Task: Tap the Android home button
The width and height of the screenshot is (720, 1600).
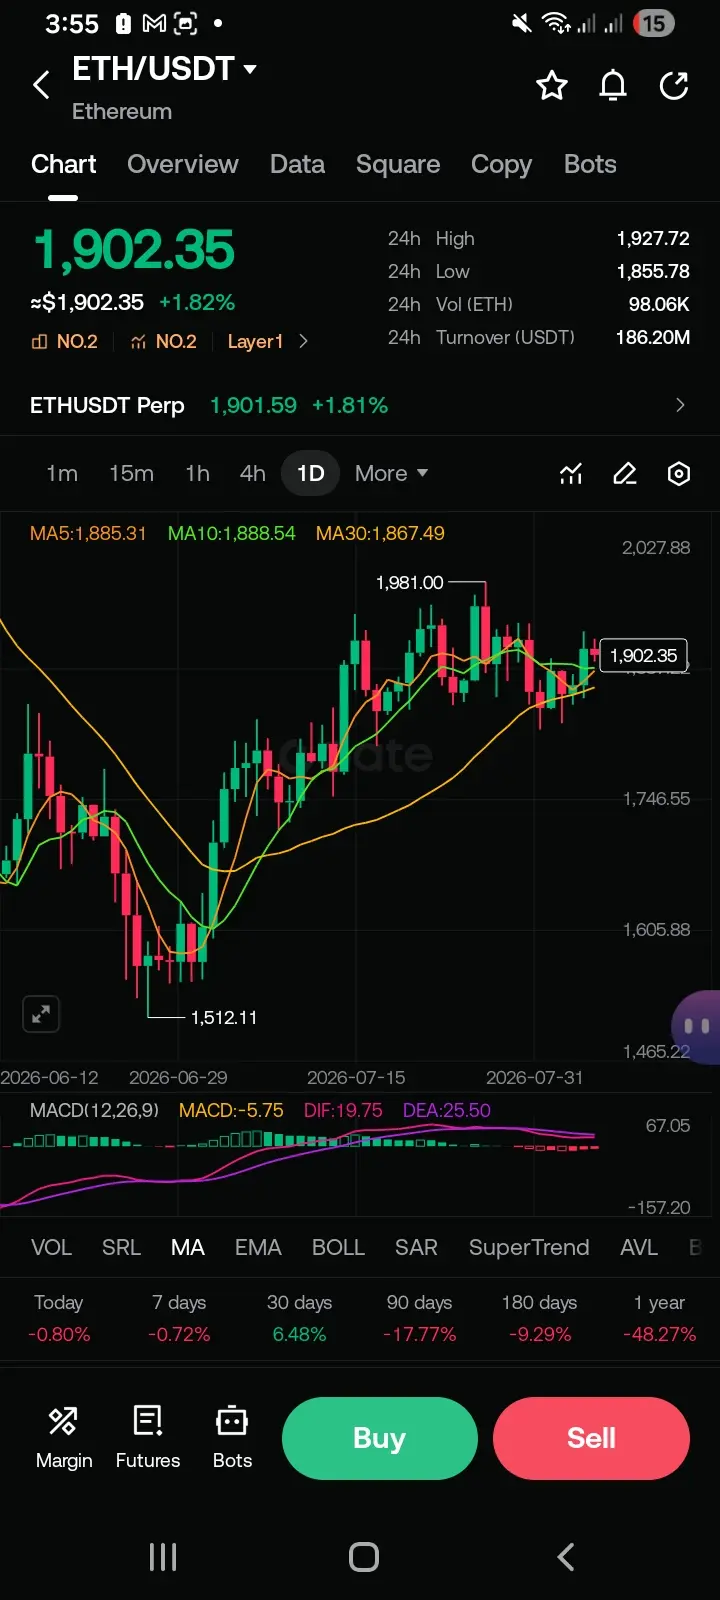Action: click(x=364, y=1557)
